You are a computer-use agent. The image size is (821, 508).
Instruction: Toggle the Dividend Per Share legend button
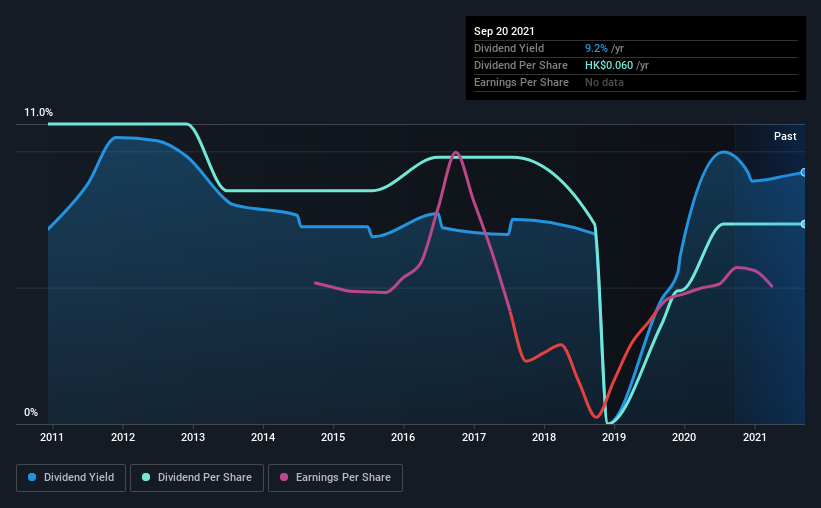[197, 478]
